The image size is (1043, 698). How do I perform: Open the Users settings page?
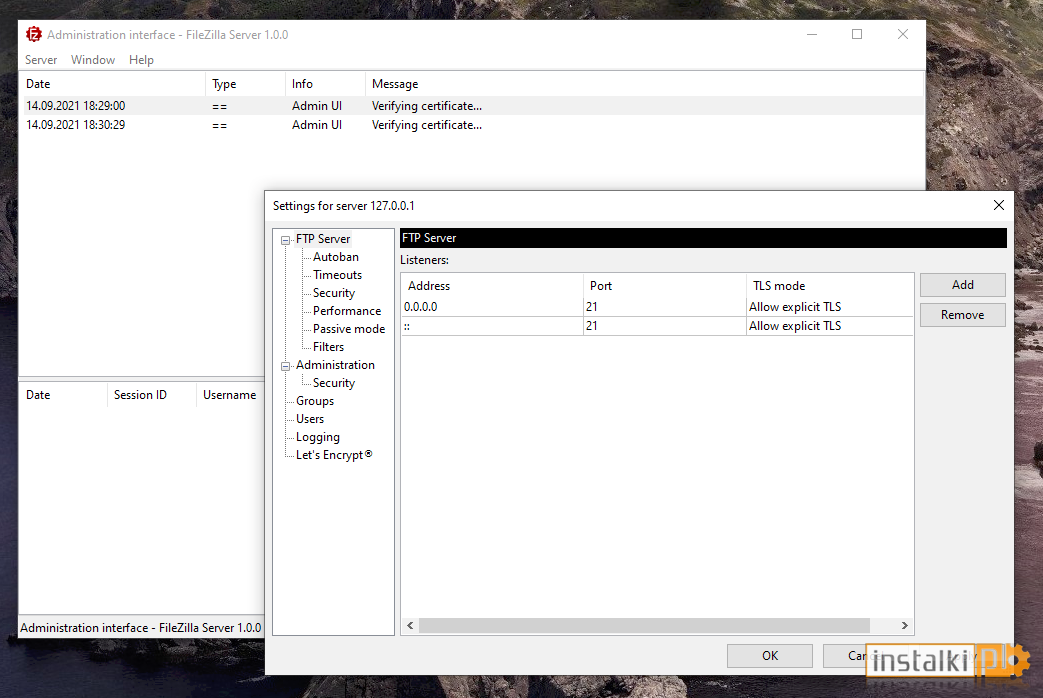coord(309,419)
